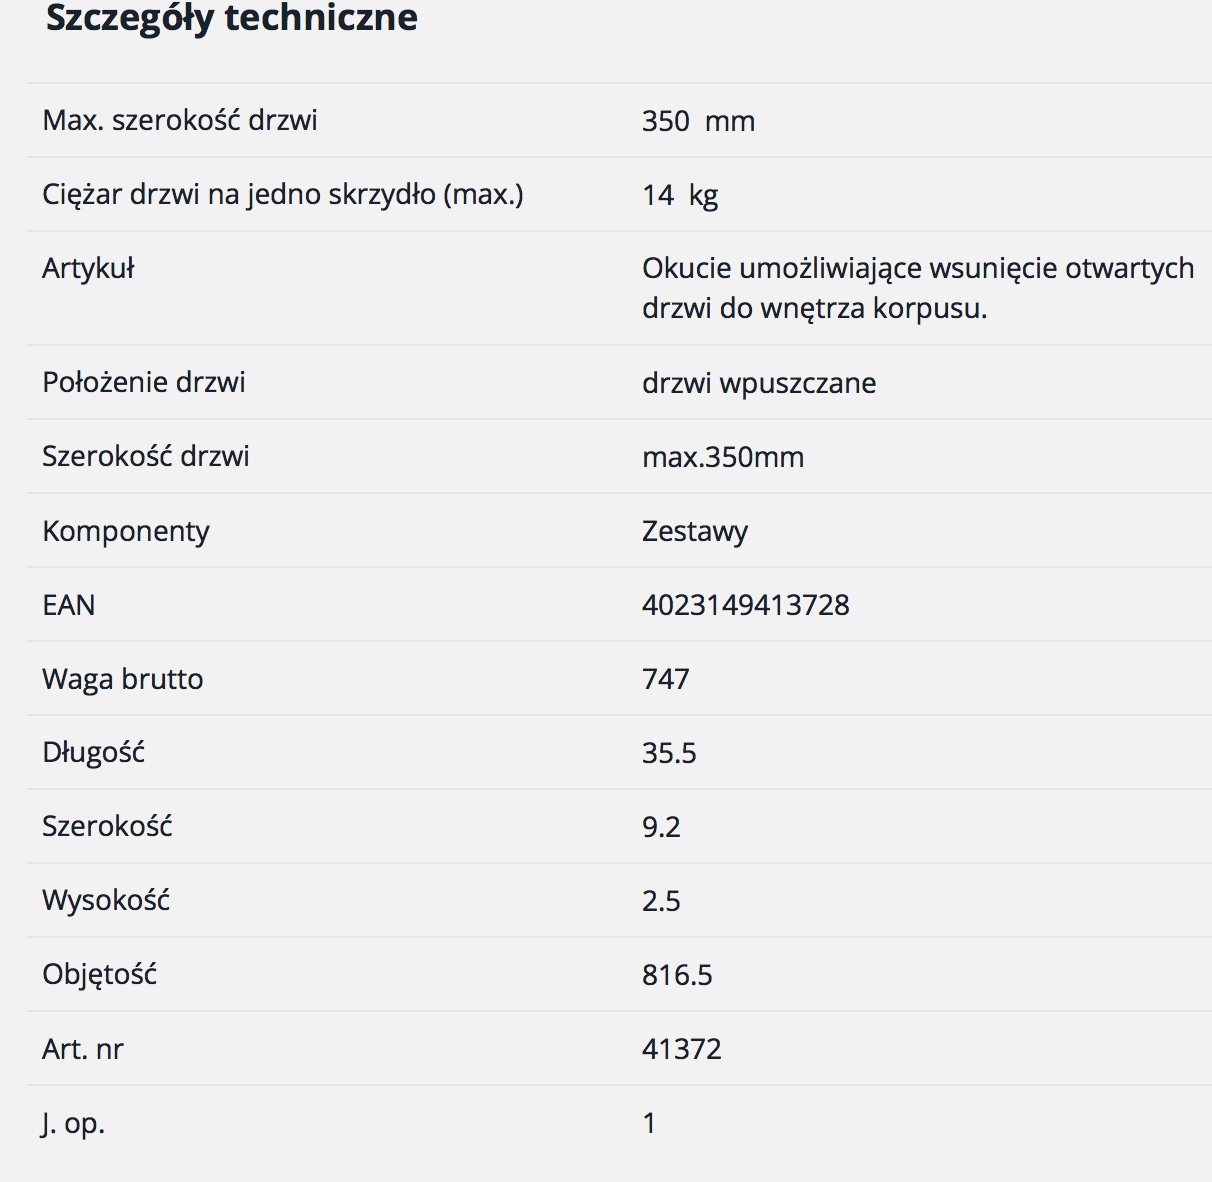Viewport: 1212px width, 1182px height.
Task: Click the "Max. szerokość drzwi" row label
Action: coord(180,120)
